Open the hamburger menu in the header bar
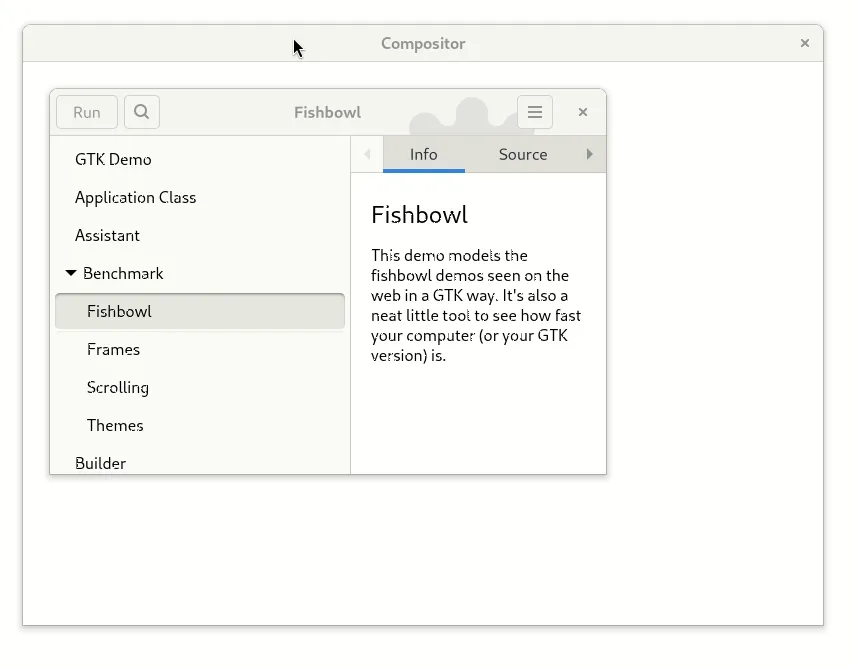The height and width of the screenshot is (669, 855). [535, 112]
